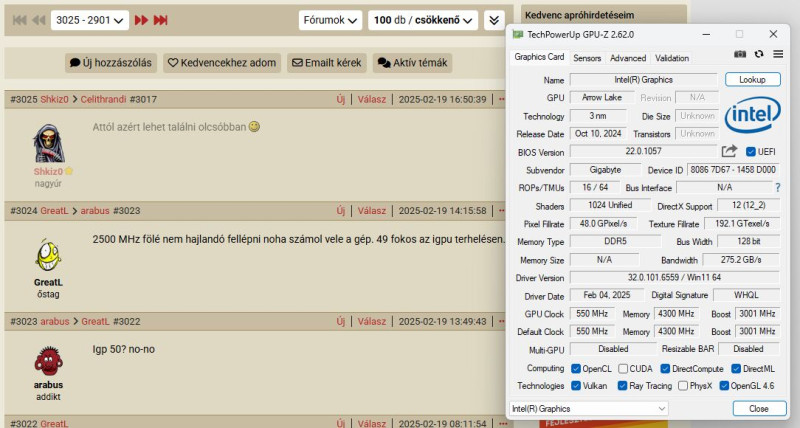Toggle CUDA checkbox
Viewport: 800px width, 428px height.
(x=623, y=368)
